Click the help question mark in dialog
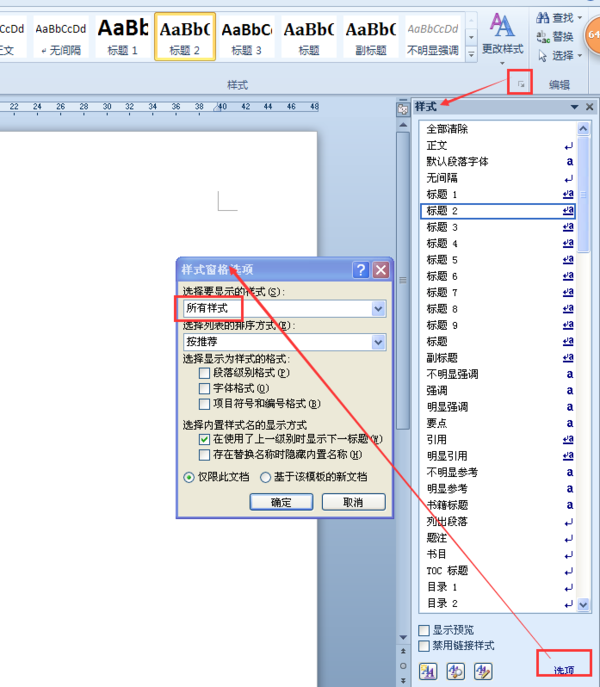Viewport: 600px width, 687px height. pyautogui.click(x=361, y=270)
